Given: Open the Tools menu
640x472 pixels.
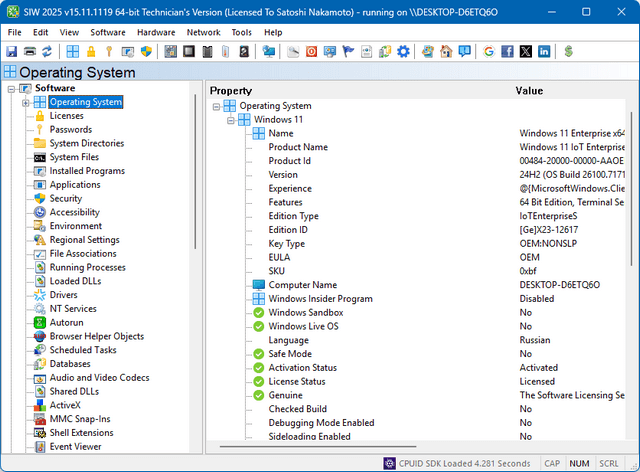Looking at the screenshot, I should click(x=242, y=32).
